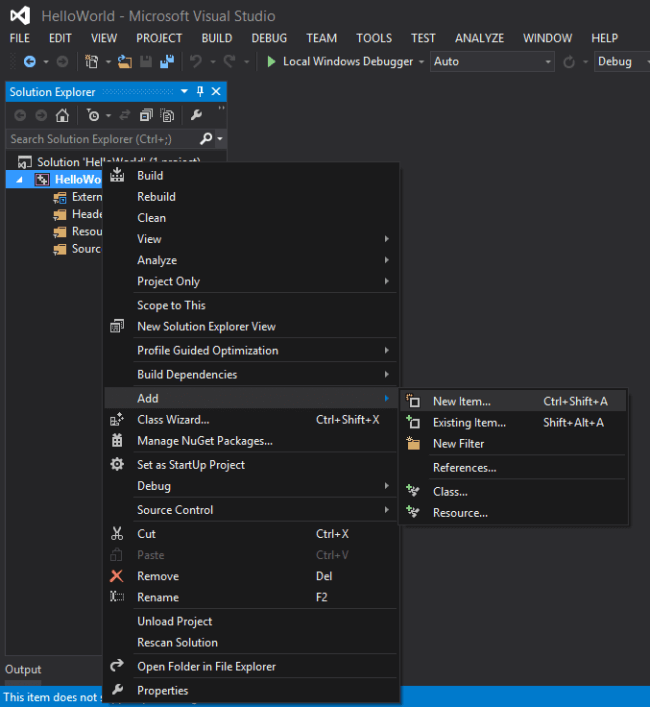Open the ANALYZE menu
This screenshot has width=650, height=707.
click(x=479, y=38)
